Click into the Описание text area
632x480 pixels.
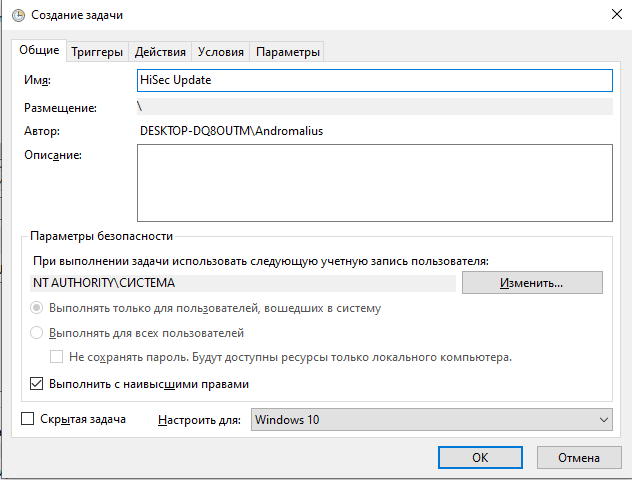pos(375,183)
